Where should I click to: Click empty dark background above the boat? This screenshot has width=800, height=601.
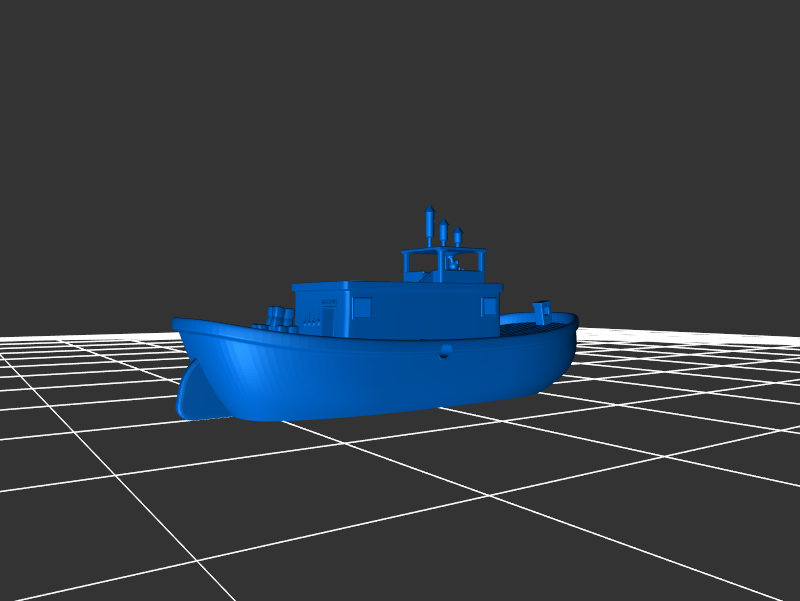400,100
